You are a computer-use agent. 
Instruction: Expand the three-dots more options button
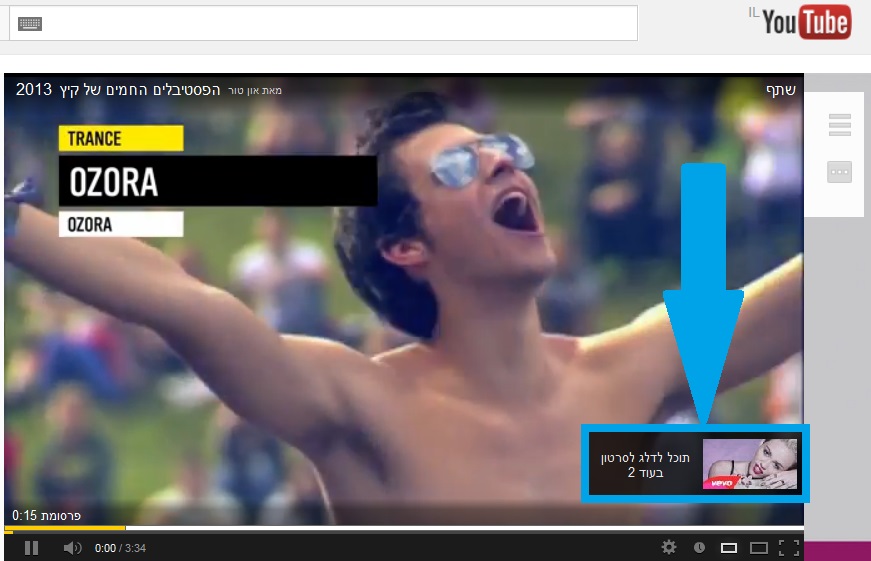[839, 172]
